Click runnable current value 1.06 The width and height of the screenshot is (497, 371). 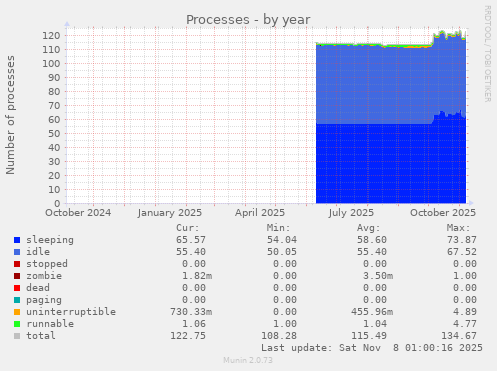[194, 324]
